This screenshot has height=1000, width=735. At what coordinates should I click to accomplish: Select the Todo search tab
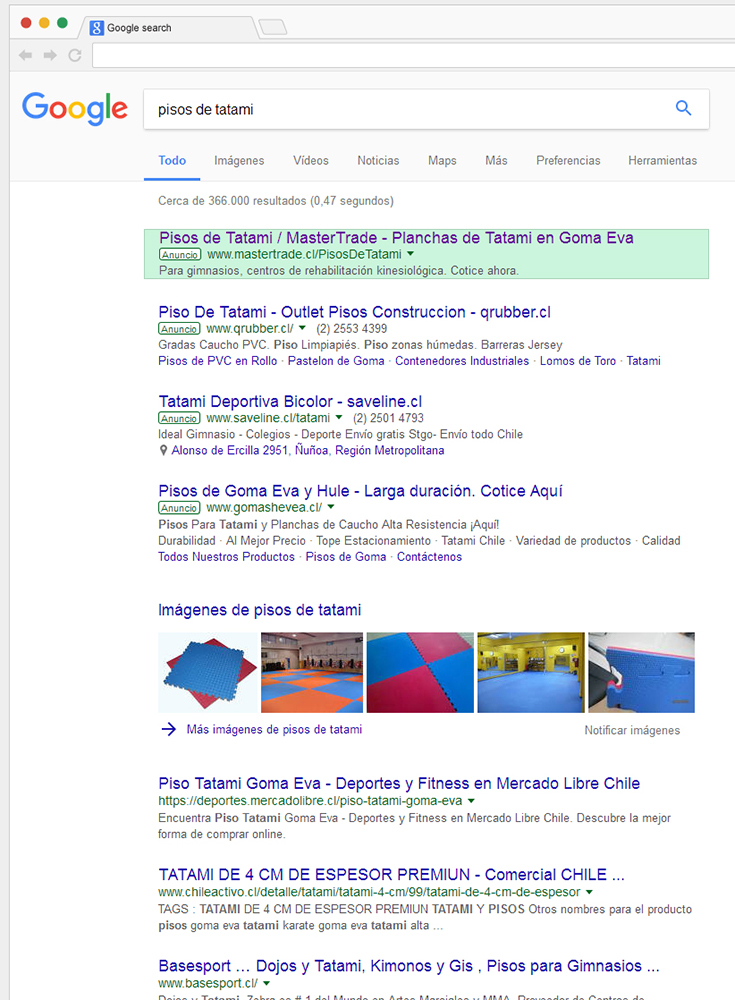pos(172,161)
